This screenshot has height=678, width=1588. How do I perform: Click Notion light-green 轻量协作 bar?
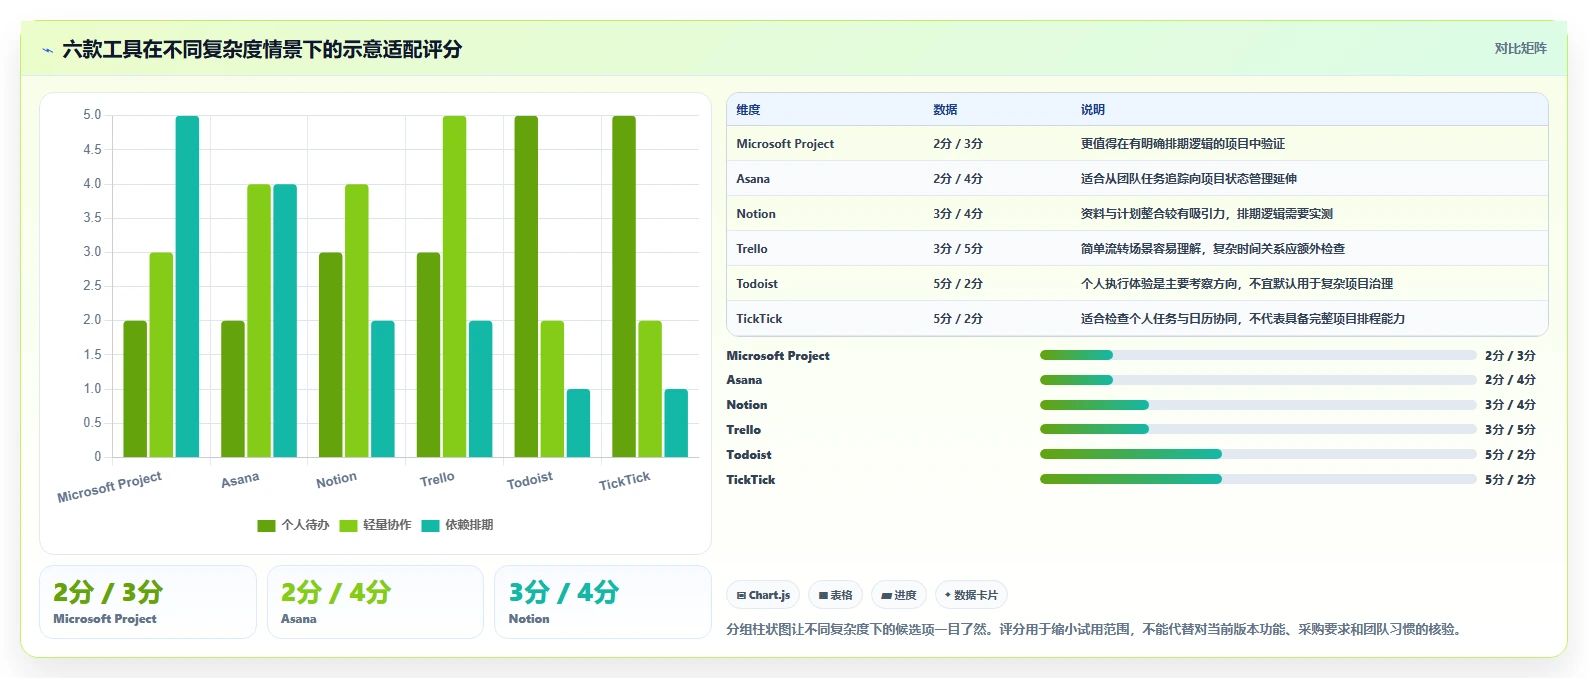point(357,321)
